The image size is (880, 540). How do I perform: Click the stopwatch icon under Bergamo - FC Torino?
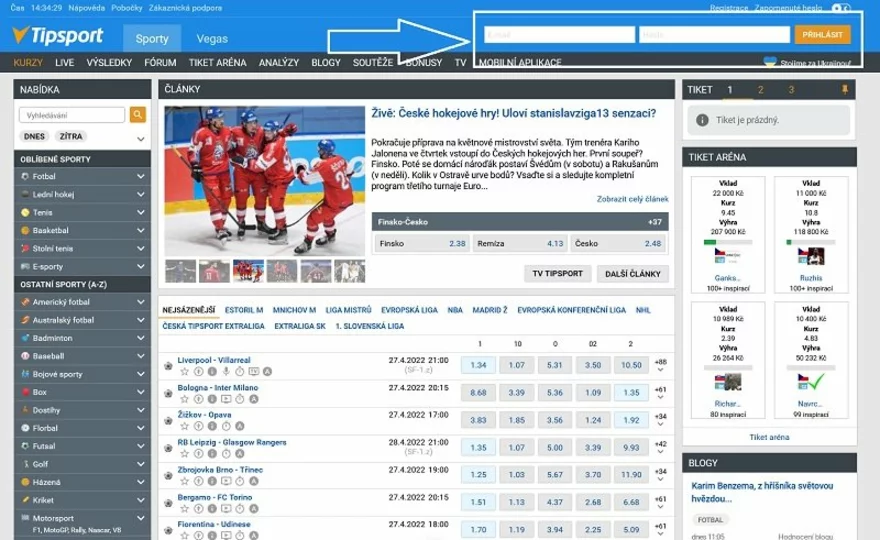[x=240, y=509]
